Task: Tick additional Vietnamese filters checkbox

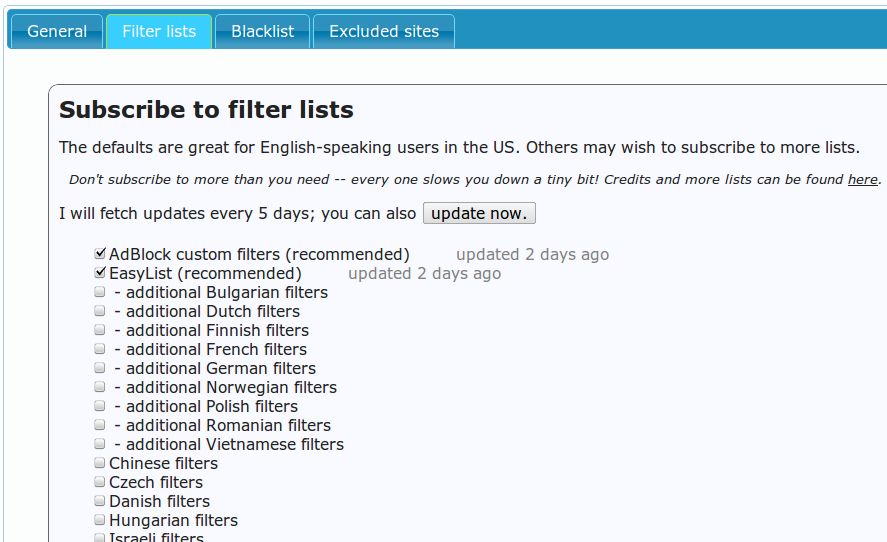Action: (x=100, y=444)
